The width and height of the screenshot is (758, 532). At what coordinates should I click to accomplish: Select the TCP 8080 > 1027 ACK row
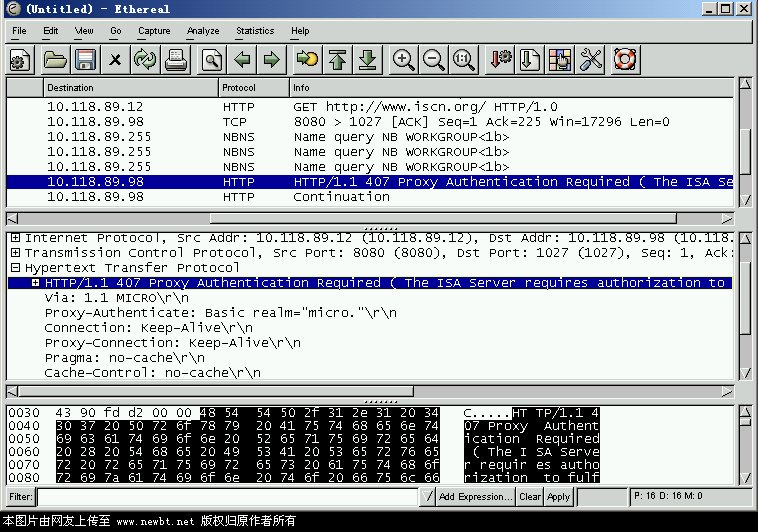tap(370, 122)
